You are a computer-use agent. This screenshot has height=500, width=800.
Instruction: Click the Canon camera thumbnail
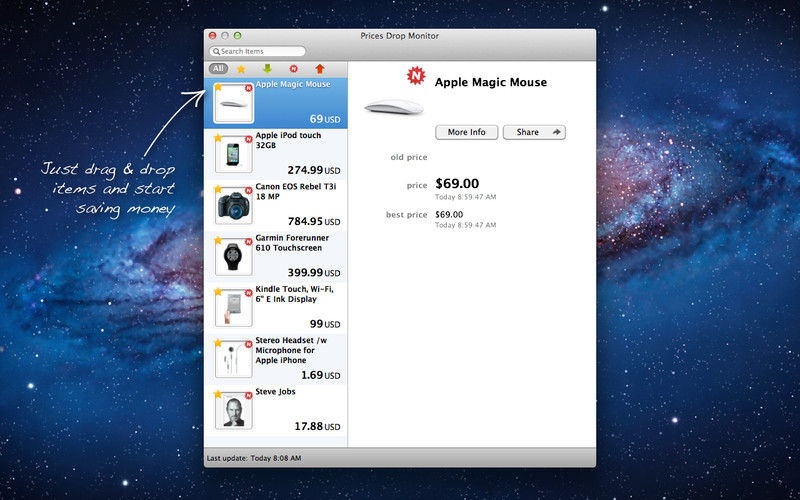(234, 206)
